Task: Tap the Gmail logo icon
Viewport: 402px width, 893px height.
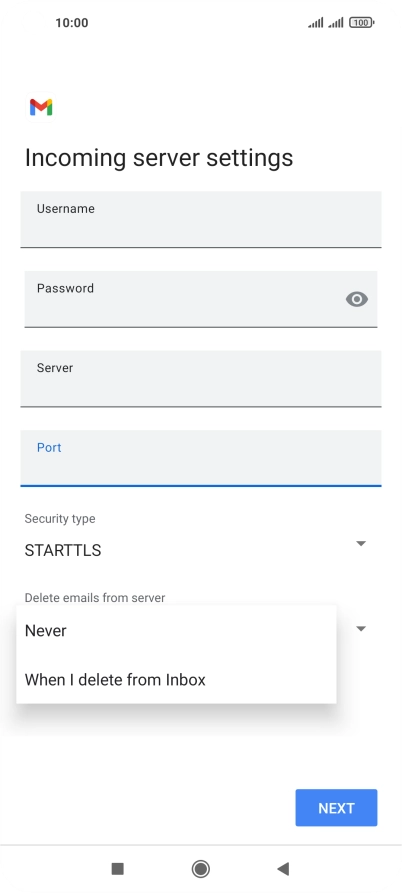Action: click(41, 107)
